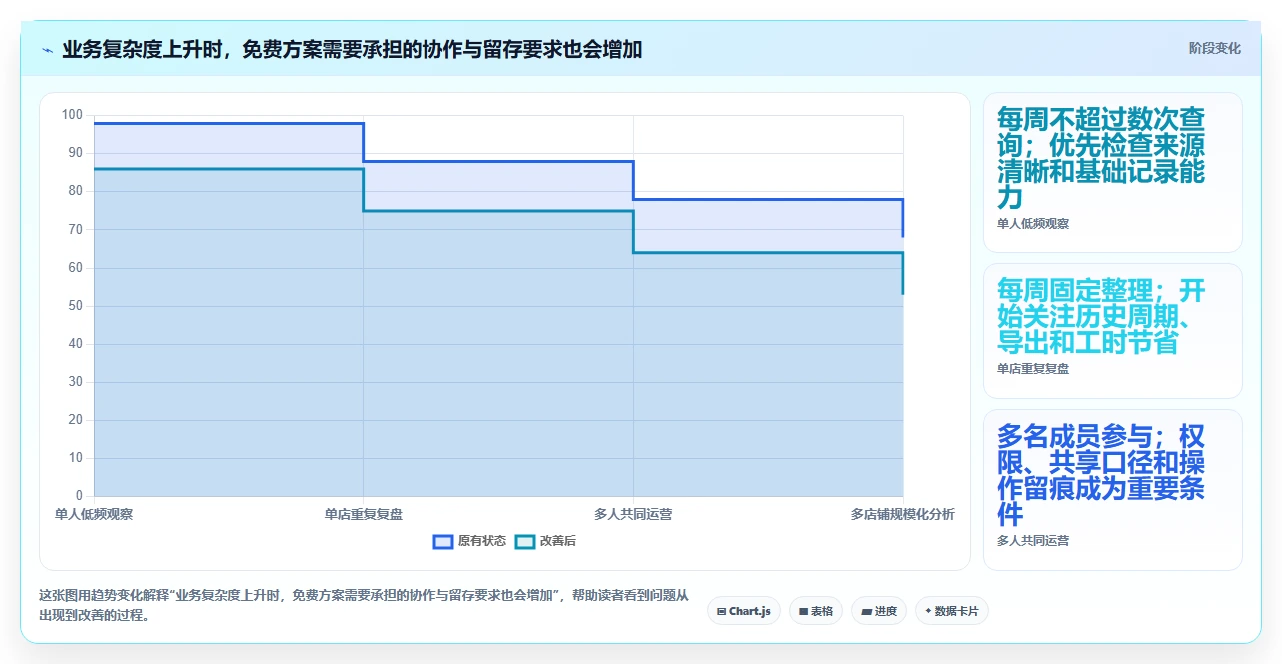Click the 50 value on the y-axis
1282x664 pixels.
pos(75,306)
